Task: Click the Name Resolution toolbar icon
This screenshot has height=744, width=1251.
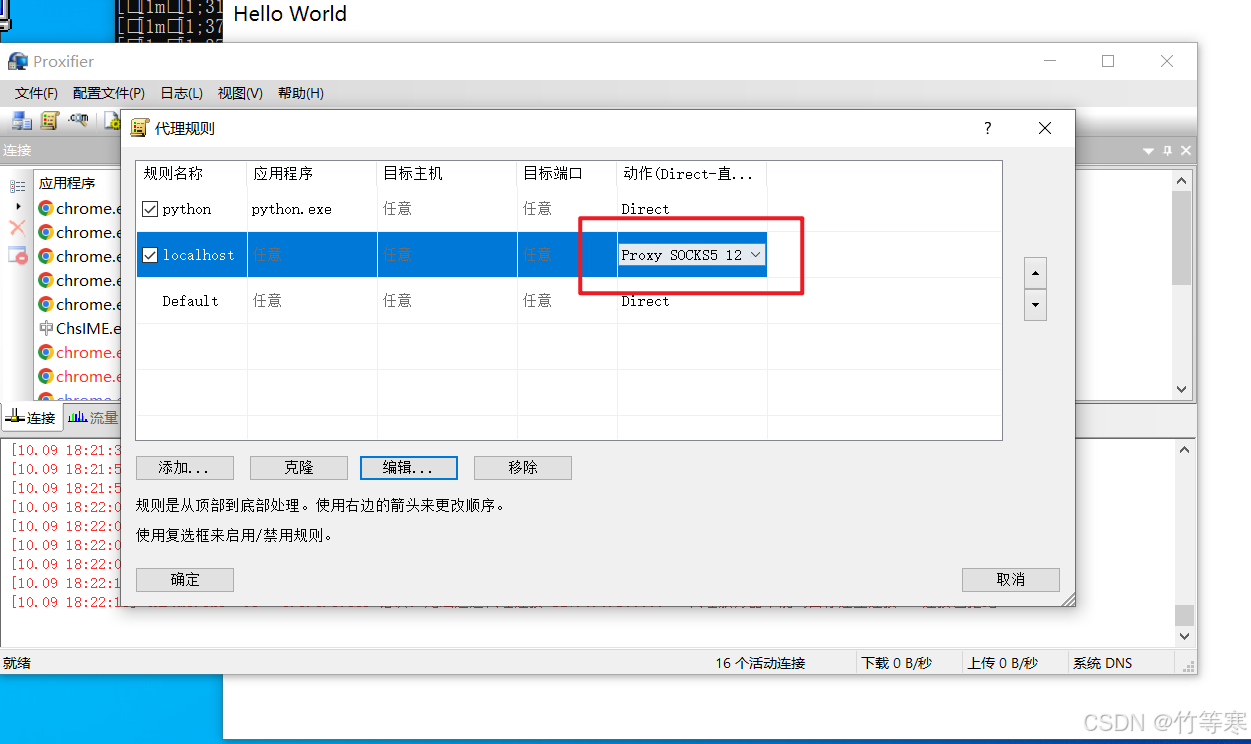Action: tap(79, 121)
